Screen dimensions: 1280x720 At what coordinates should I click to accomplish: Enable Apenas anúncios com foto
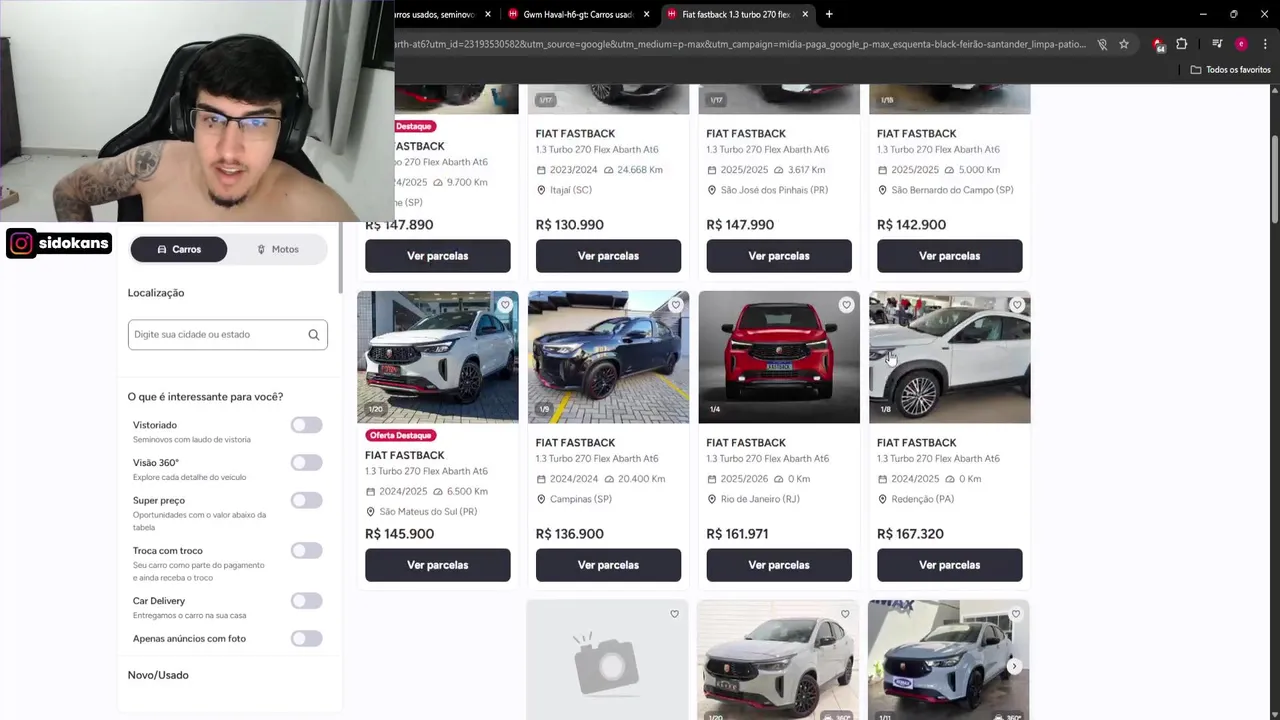[306, 639]
